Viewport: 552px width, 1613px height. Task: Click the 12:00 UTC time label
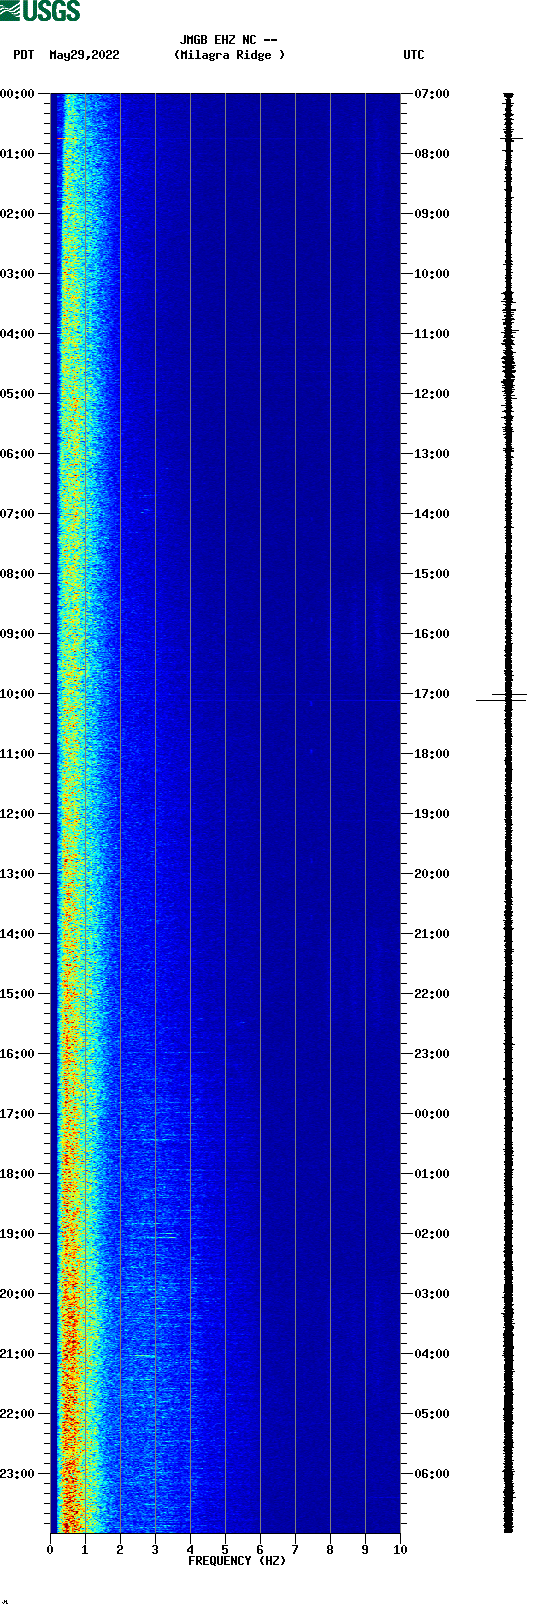432,394
